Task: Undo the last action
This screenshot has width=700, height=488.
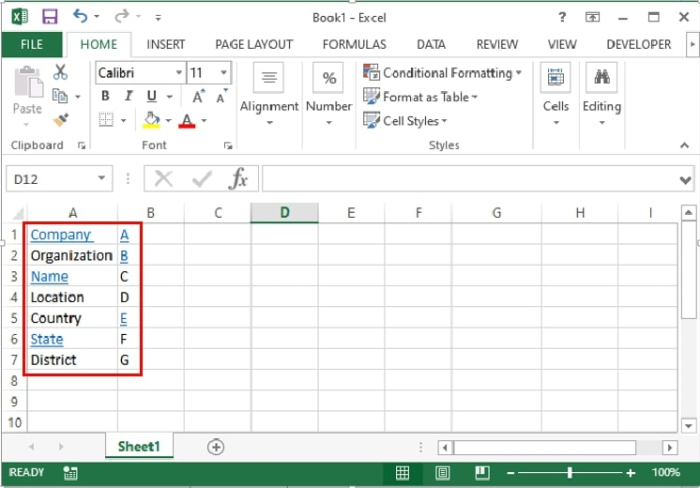Action: [x=80, y=17]
